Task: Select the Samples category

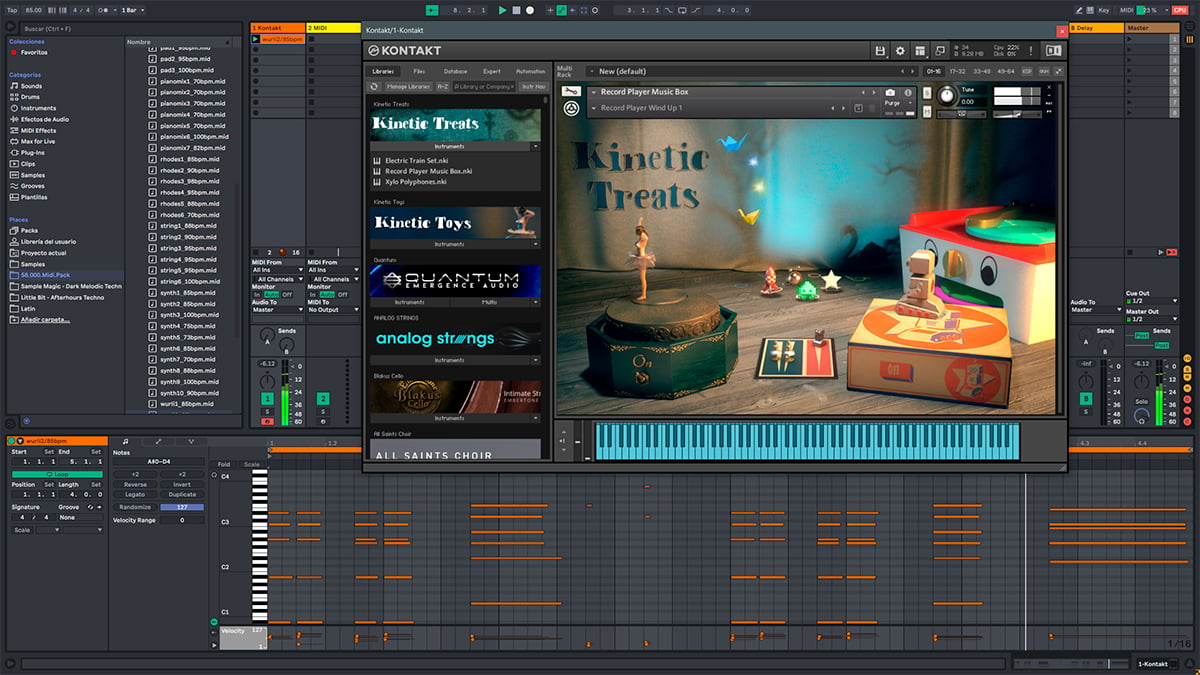Action: point(33,175)
